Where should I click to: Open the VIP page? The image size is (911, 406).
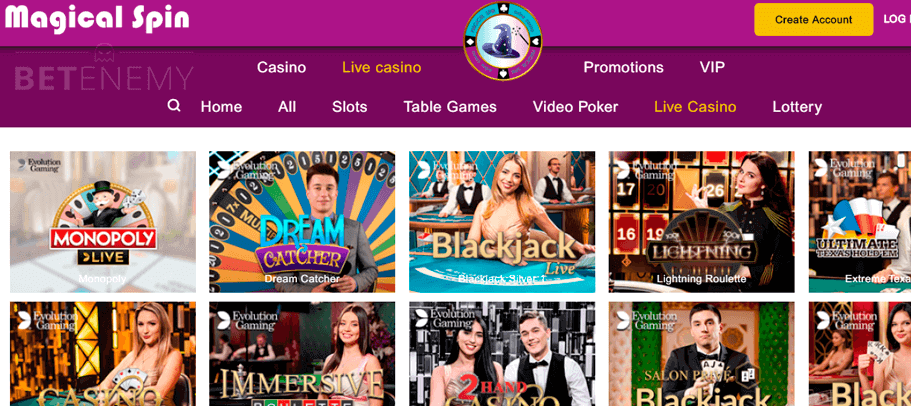click(712, 67)
